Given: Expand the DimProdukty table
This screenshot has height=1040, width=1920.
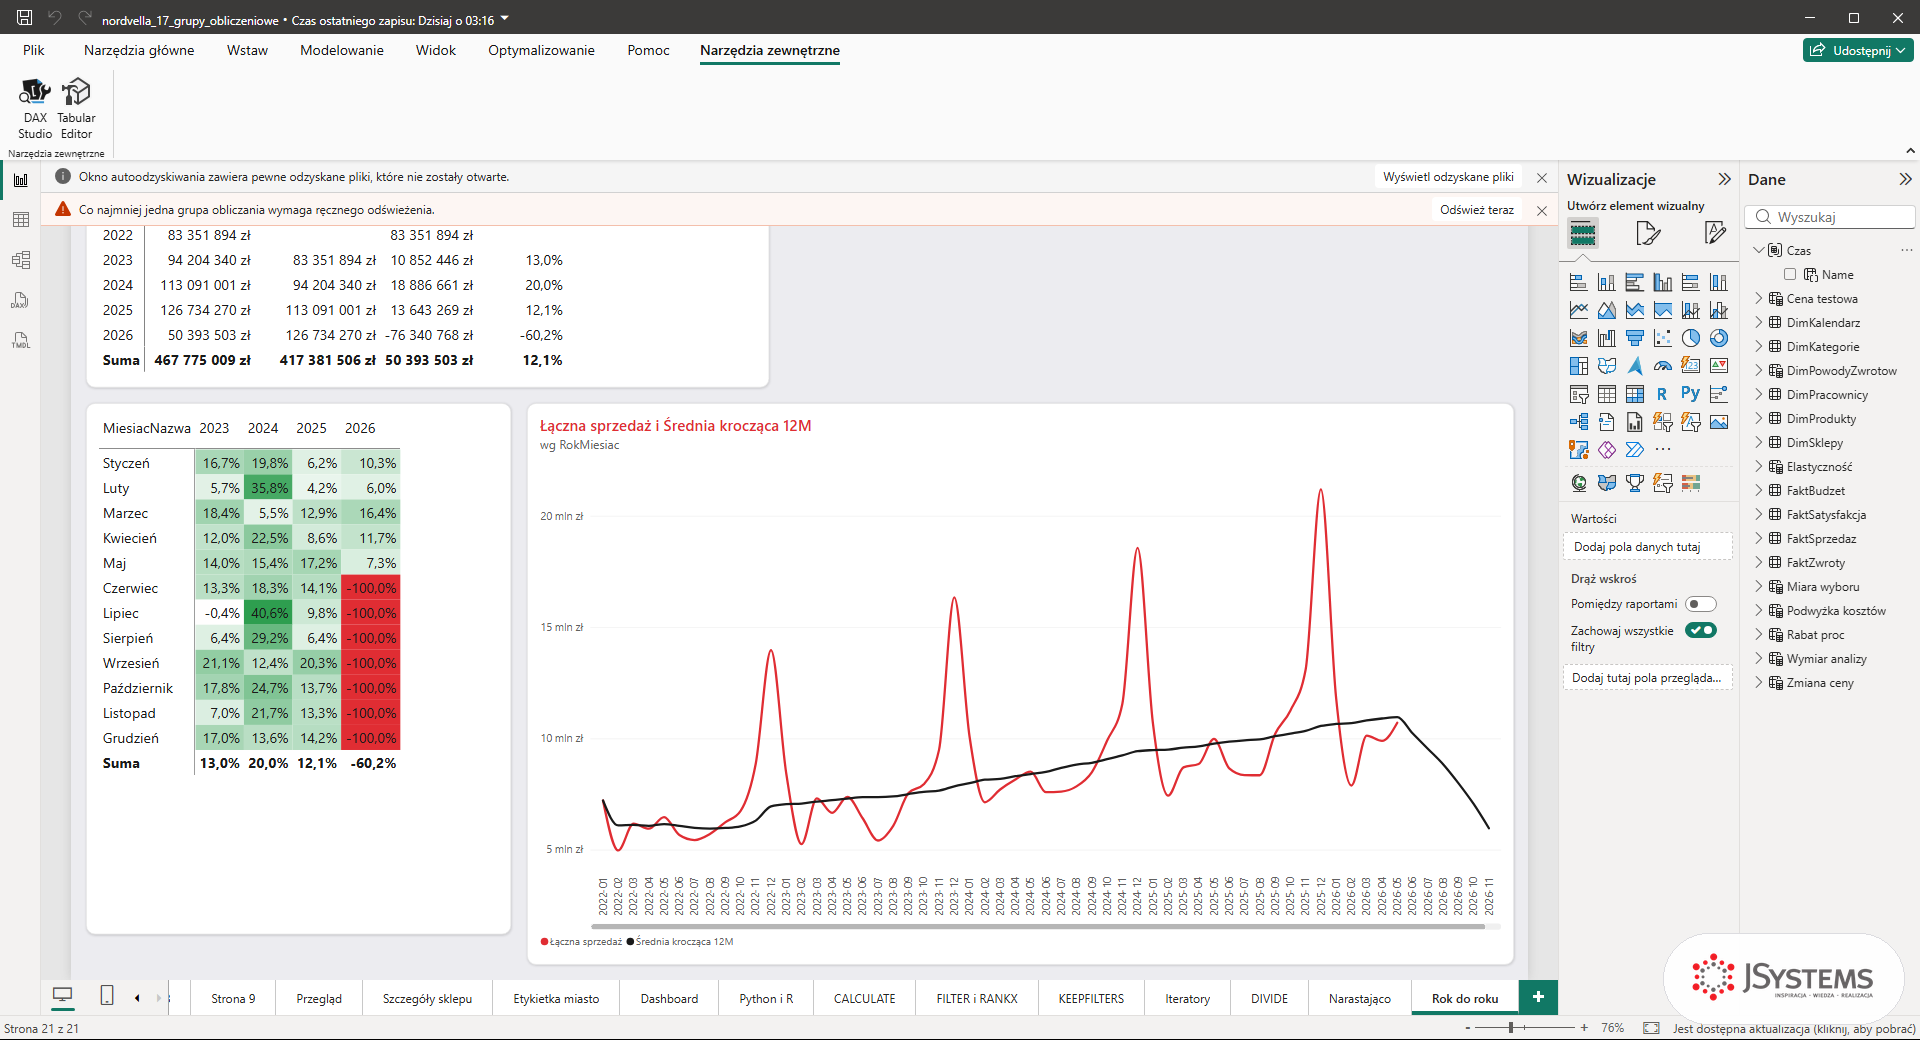Looking at the screenshot, I should point(1759,418).
